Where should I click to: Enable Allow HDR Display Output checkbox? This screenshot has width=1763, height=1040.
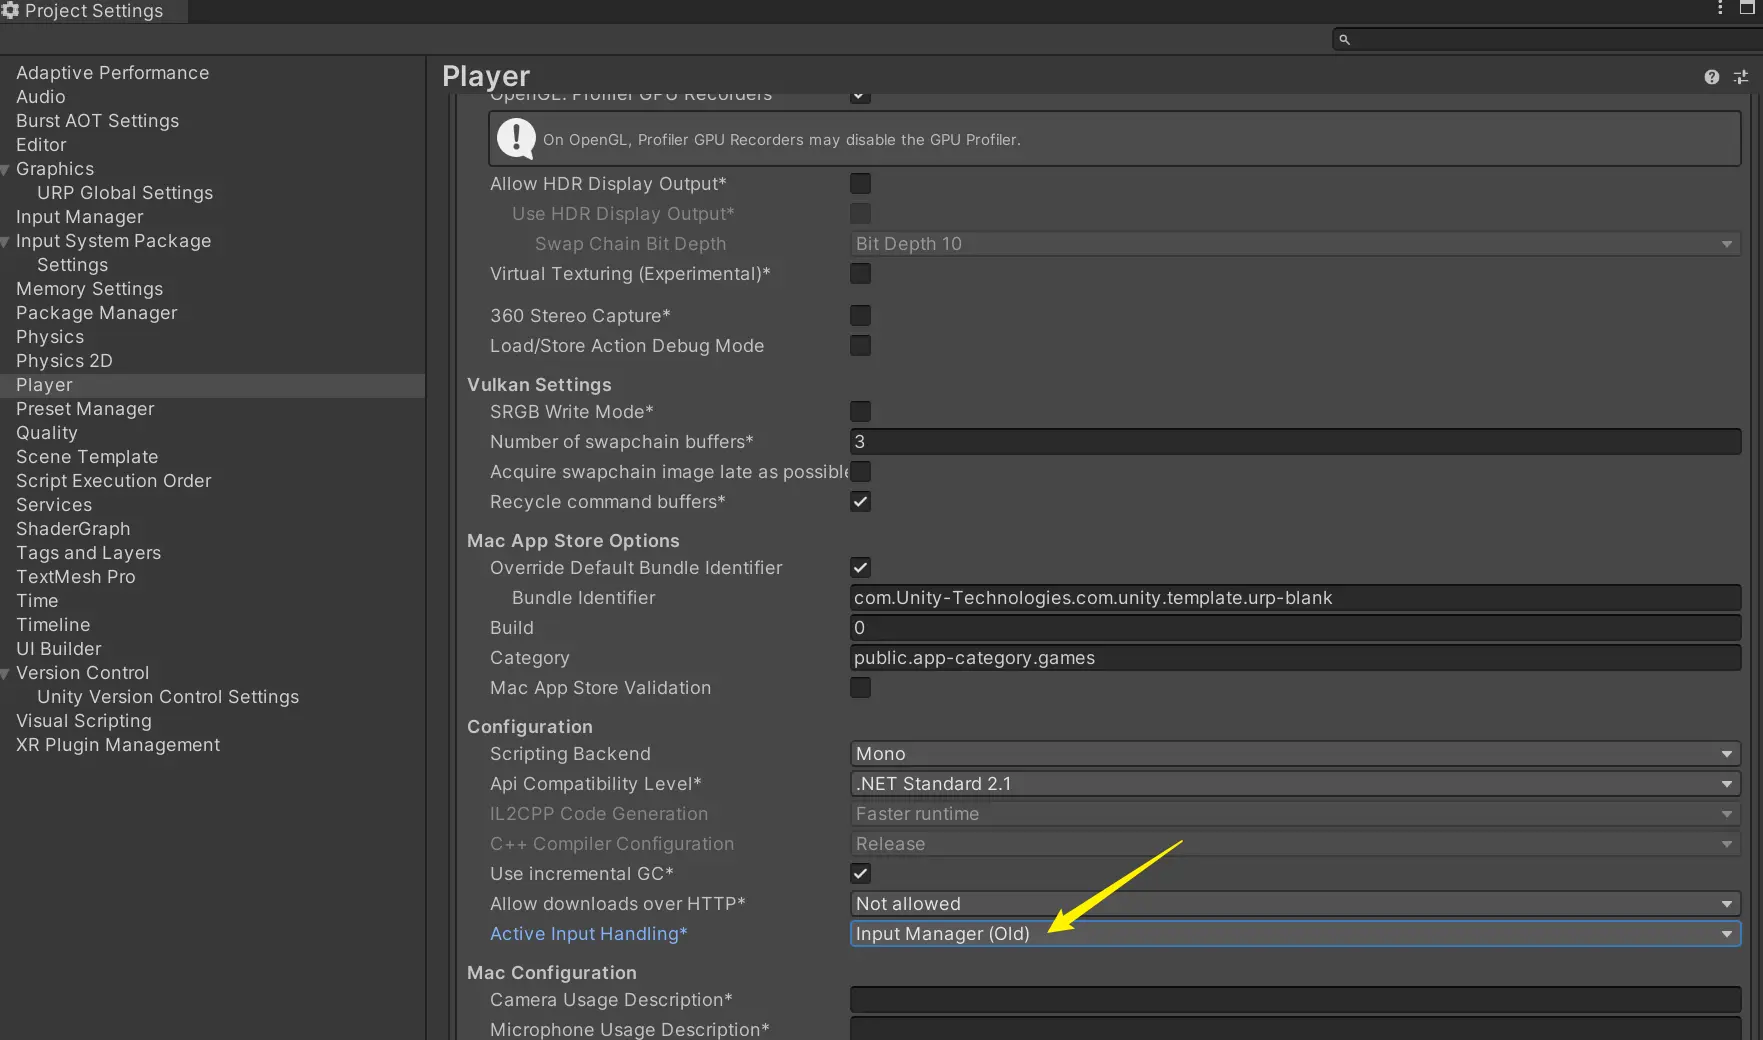click(860, 184)
